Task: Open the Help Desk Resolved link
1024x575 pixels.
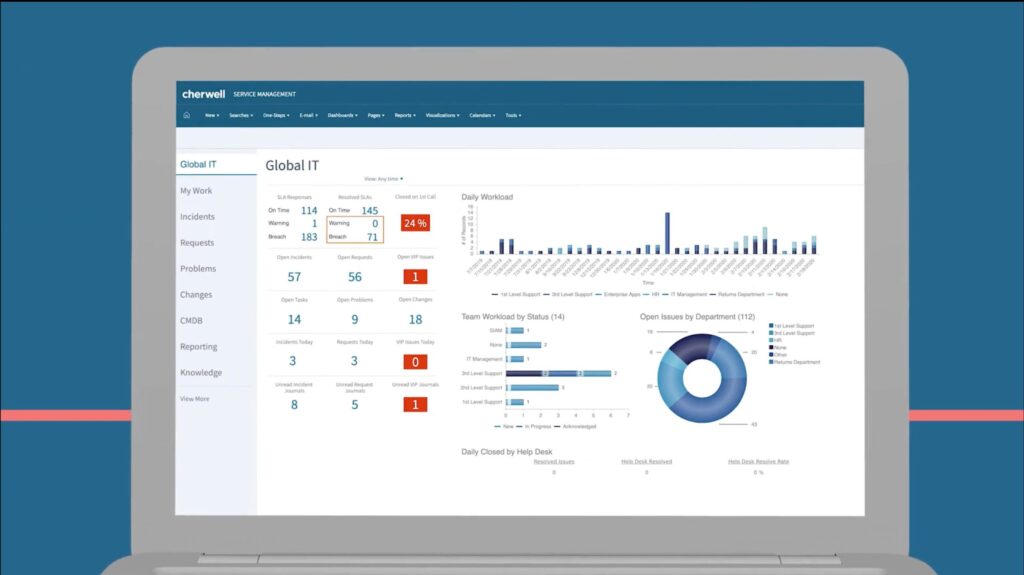Action: 646,462
